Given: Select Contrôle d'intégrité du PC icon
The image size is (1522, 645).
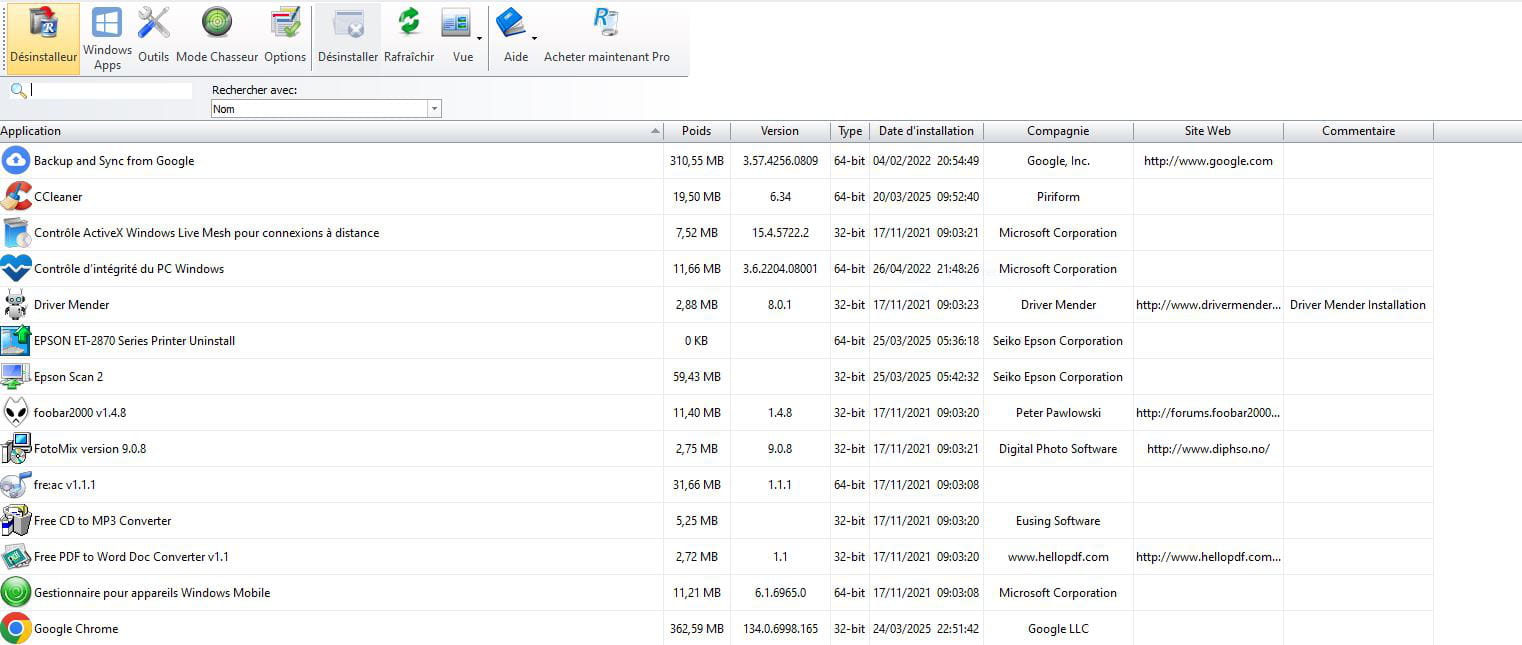Looking at the screenshot, I should [16, 268].
